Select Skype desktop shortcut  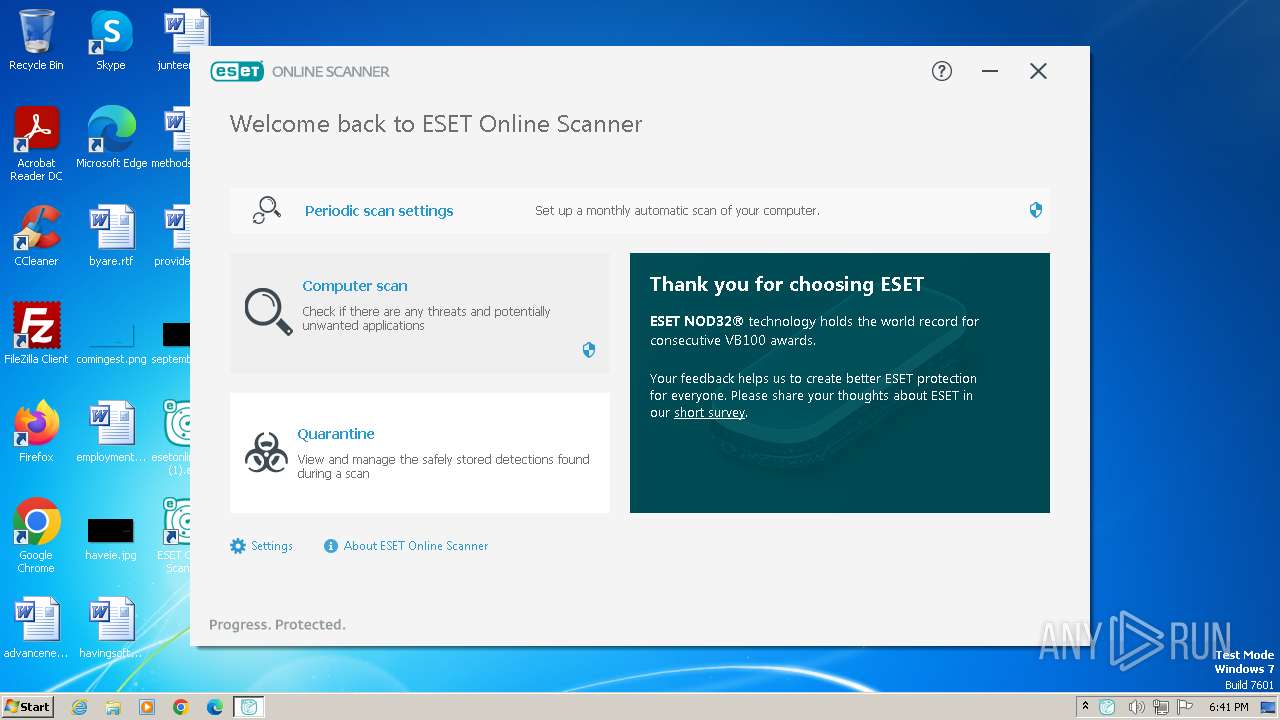(x=111, y=40)
